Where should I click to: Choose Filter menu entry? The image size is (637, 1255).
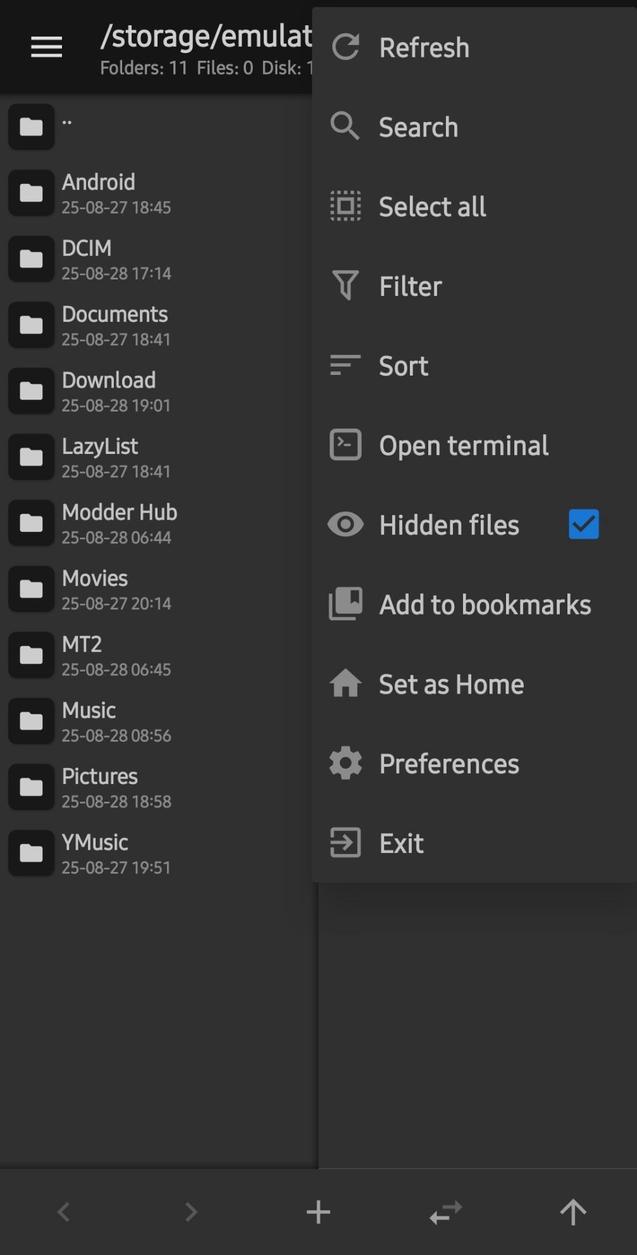click(x=474, y=286)
